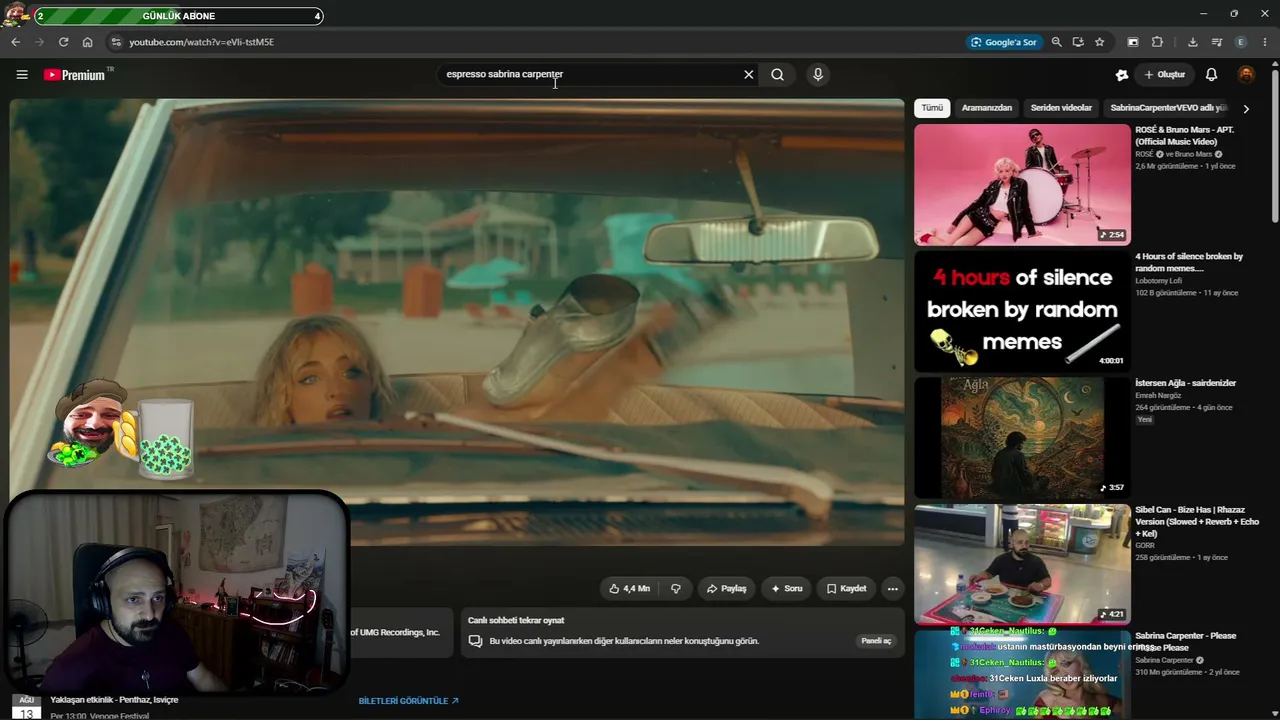
Task: Open YouTube notifications bell
Action: coord(1211,75)
